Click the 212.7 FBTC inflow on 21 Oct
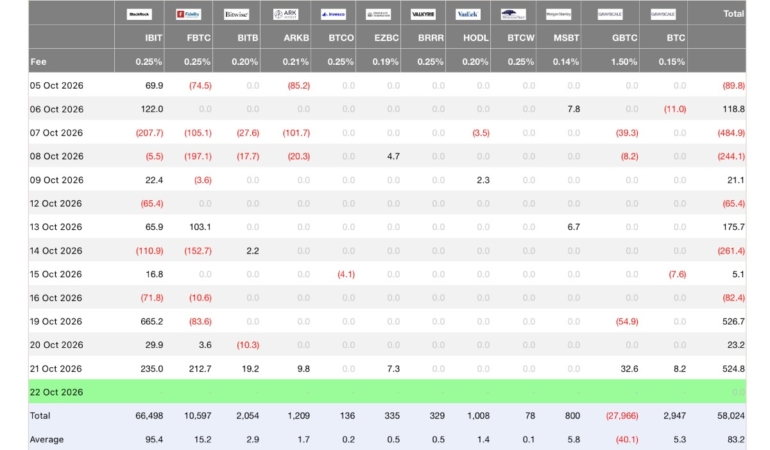The height and width of the screenshot is (450, 770). tap(200, 368)
